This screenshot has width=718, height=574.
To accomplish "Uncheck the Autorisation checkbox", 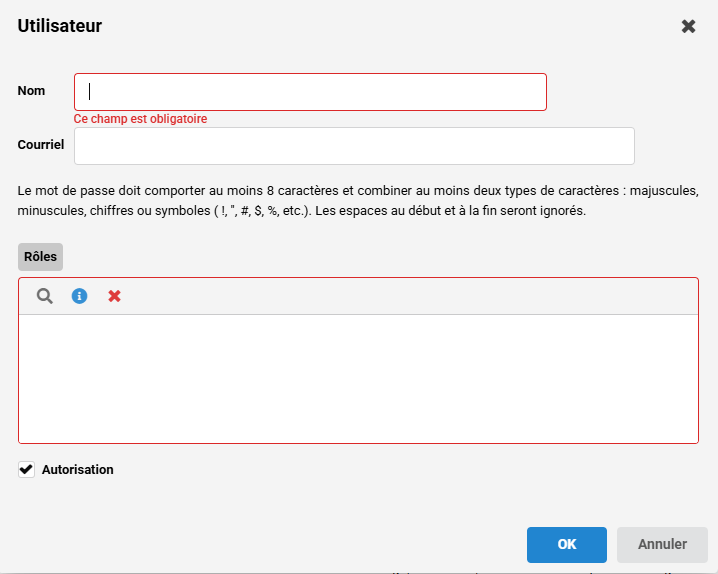I will [x=27, y=470].
